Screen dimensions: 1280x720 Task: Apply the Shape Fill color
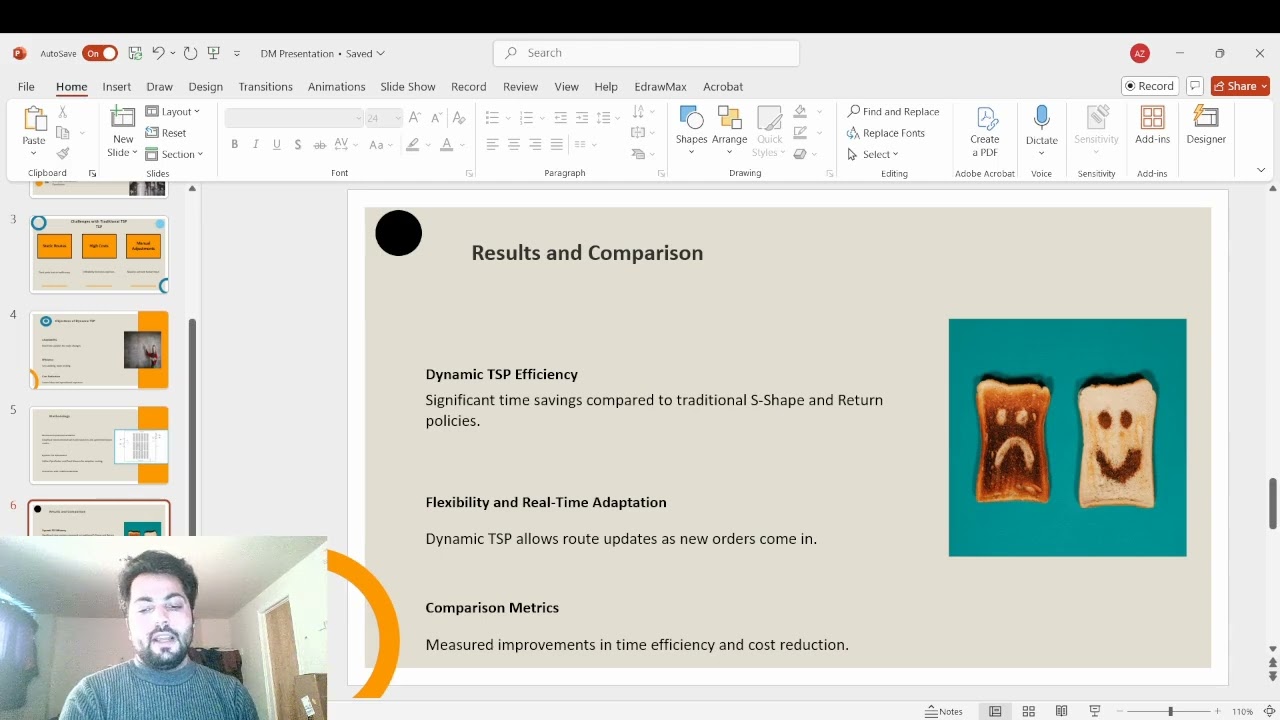pyautogui.click(x=800, y=112)
